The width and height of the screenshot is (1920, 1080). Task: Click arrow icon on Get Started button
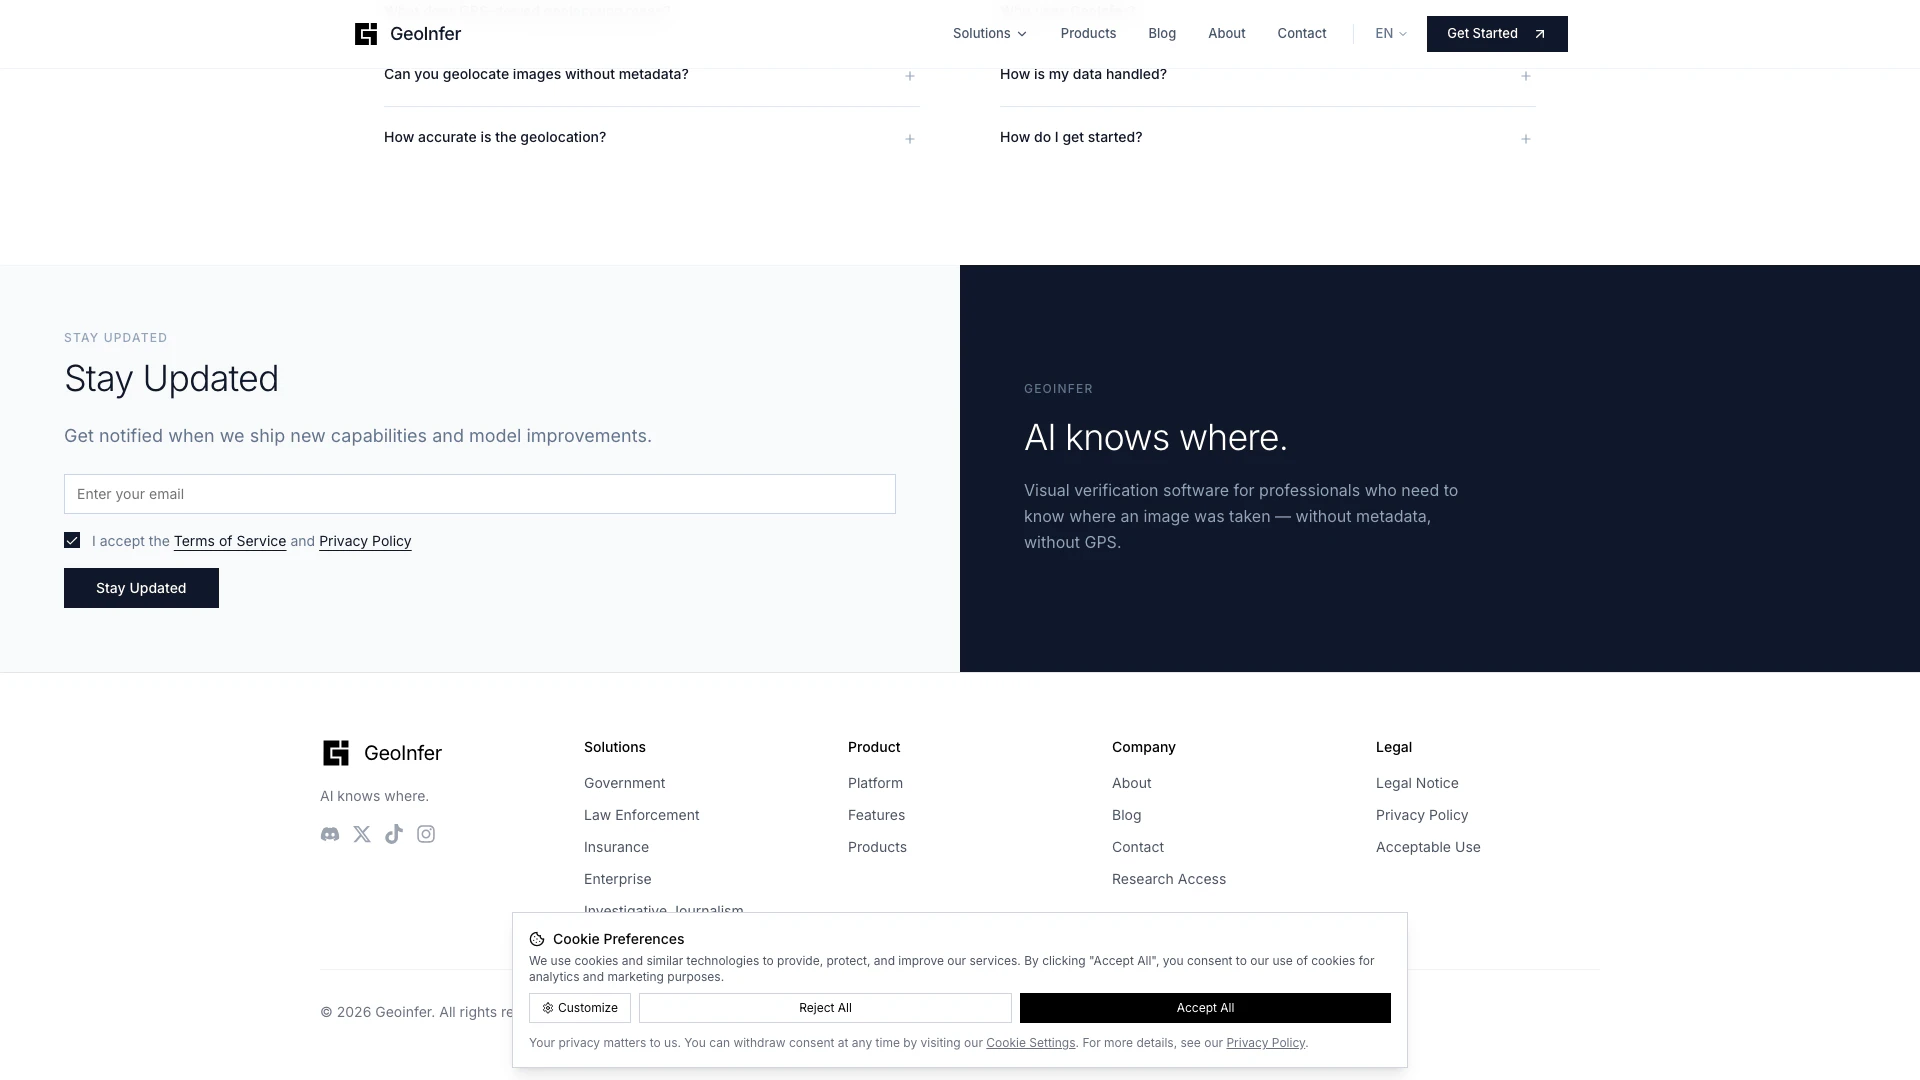[1540, 34]
